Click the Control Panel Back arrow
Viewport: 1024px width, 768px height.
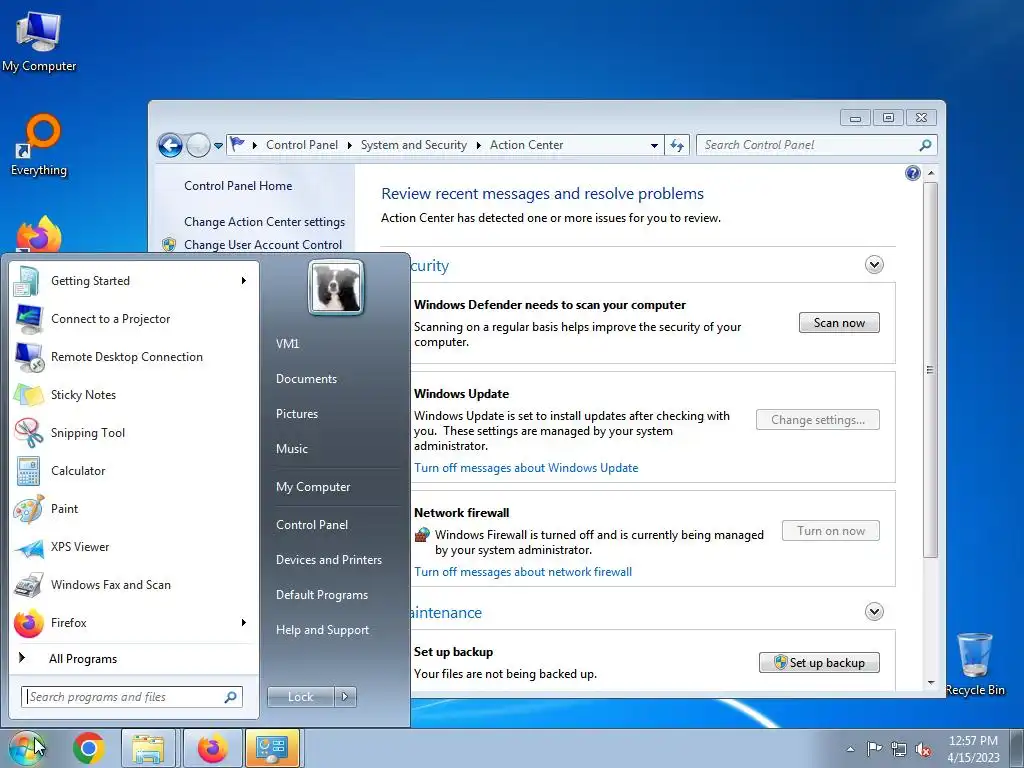(170, 145)
